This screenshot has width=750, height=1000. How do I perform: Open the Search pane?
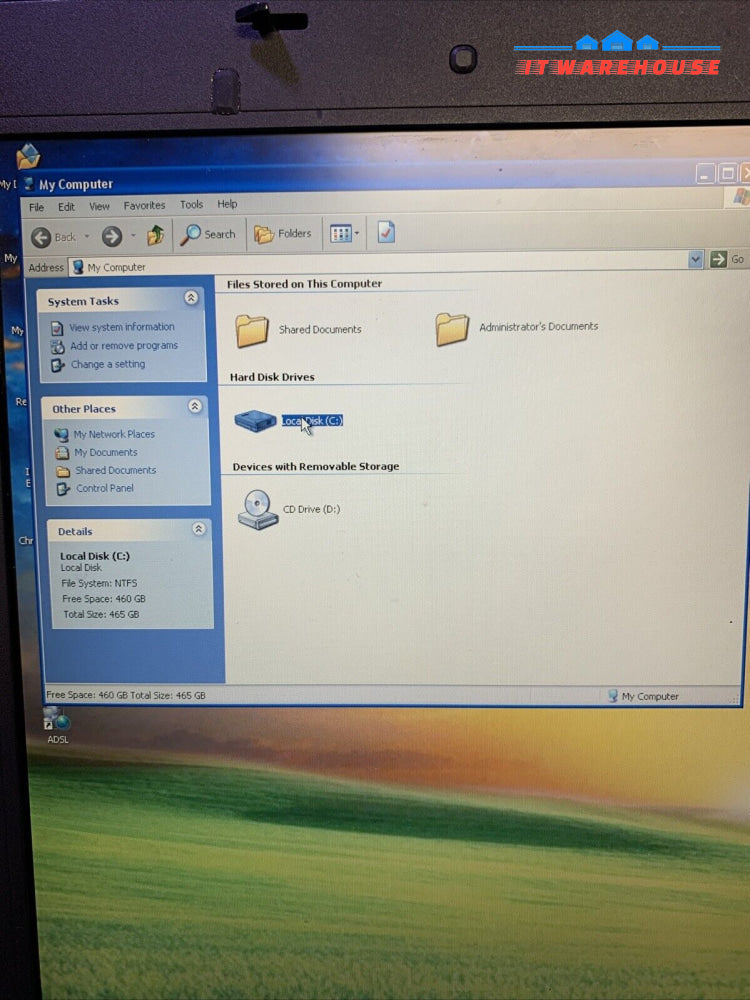pyautogui.click(x=208, y=234)
